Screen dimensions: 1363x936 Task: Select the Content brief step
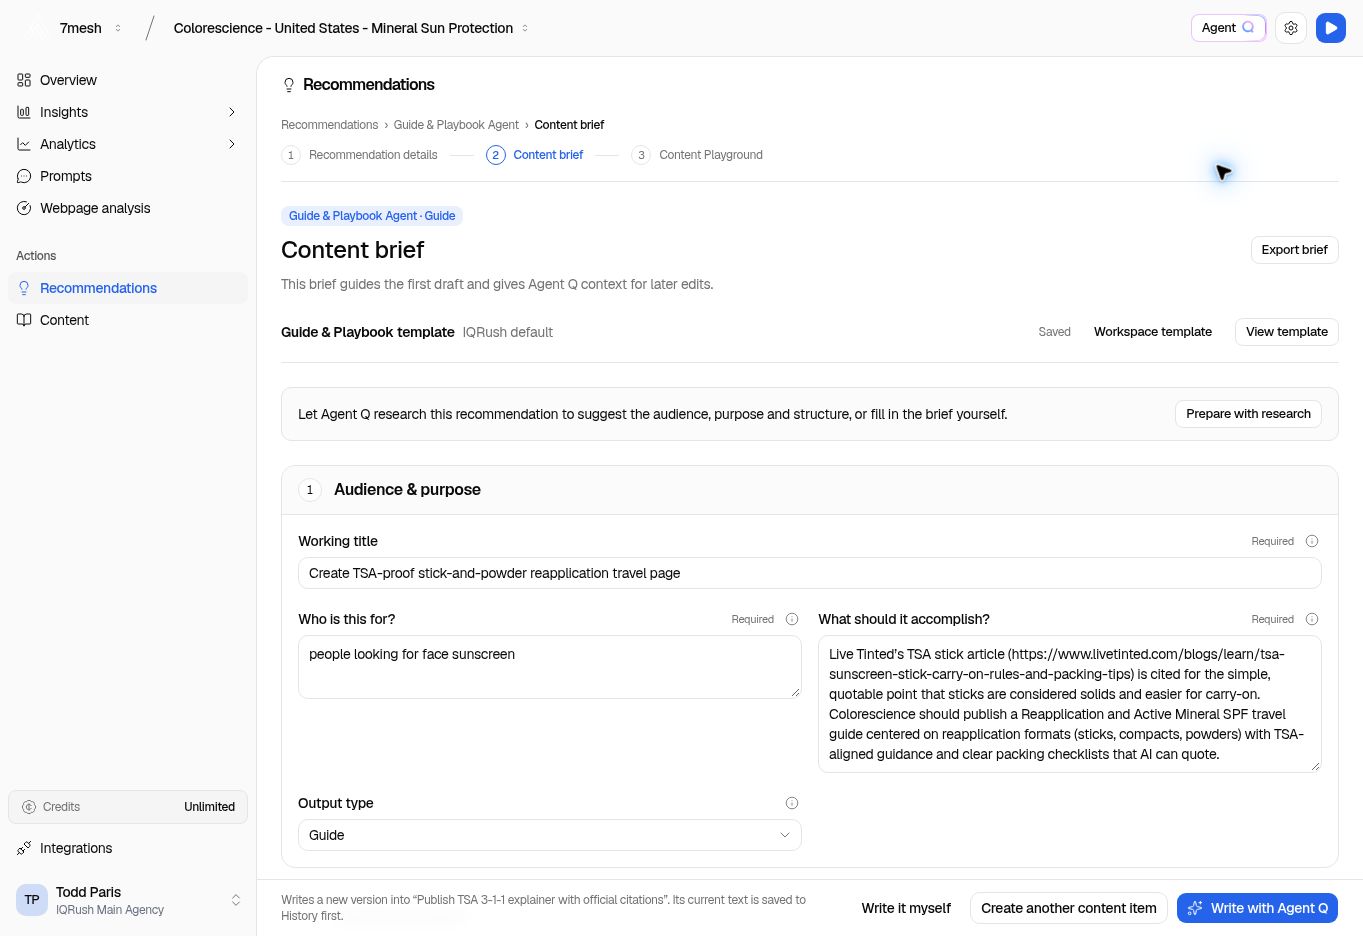[x=535, y=155]
